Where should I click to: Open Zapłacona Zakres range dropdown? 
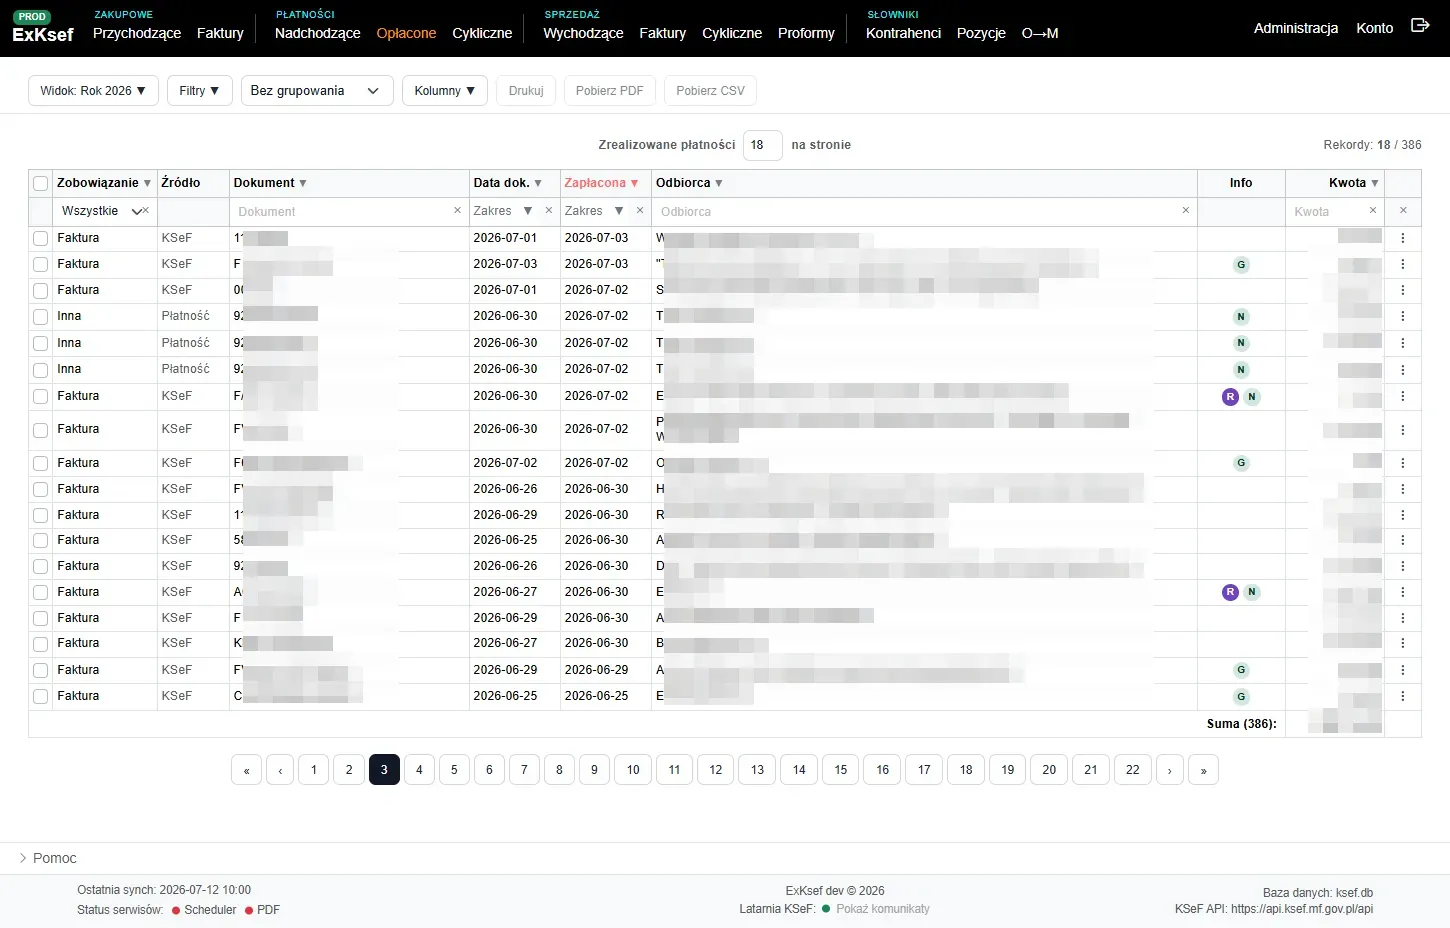coord(594,211)
